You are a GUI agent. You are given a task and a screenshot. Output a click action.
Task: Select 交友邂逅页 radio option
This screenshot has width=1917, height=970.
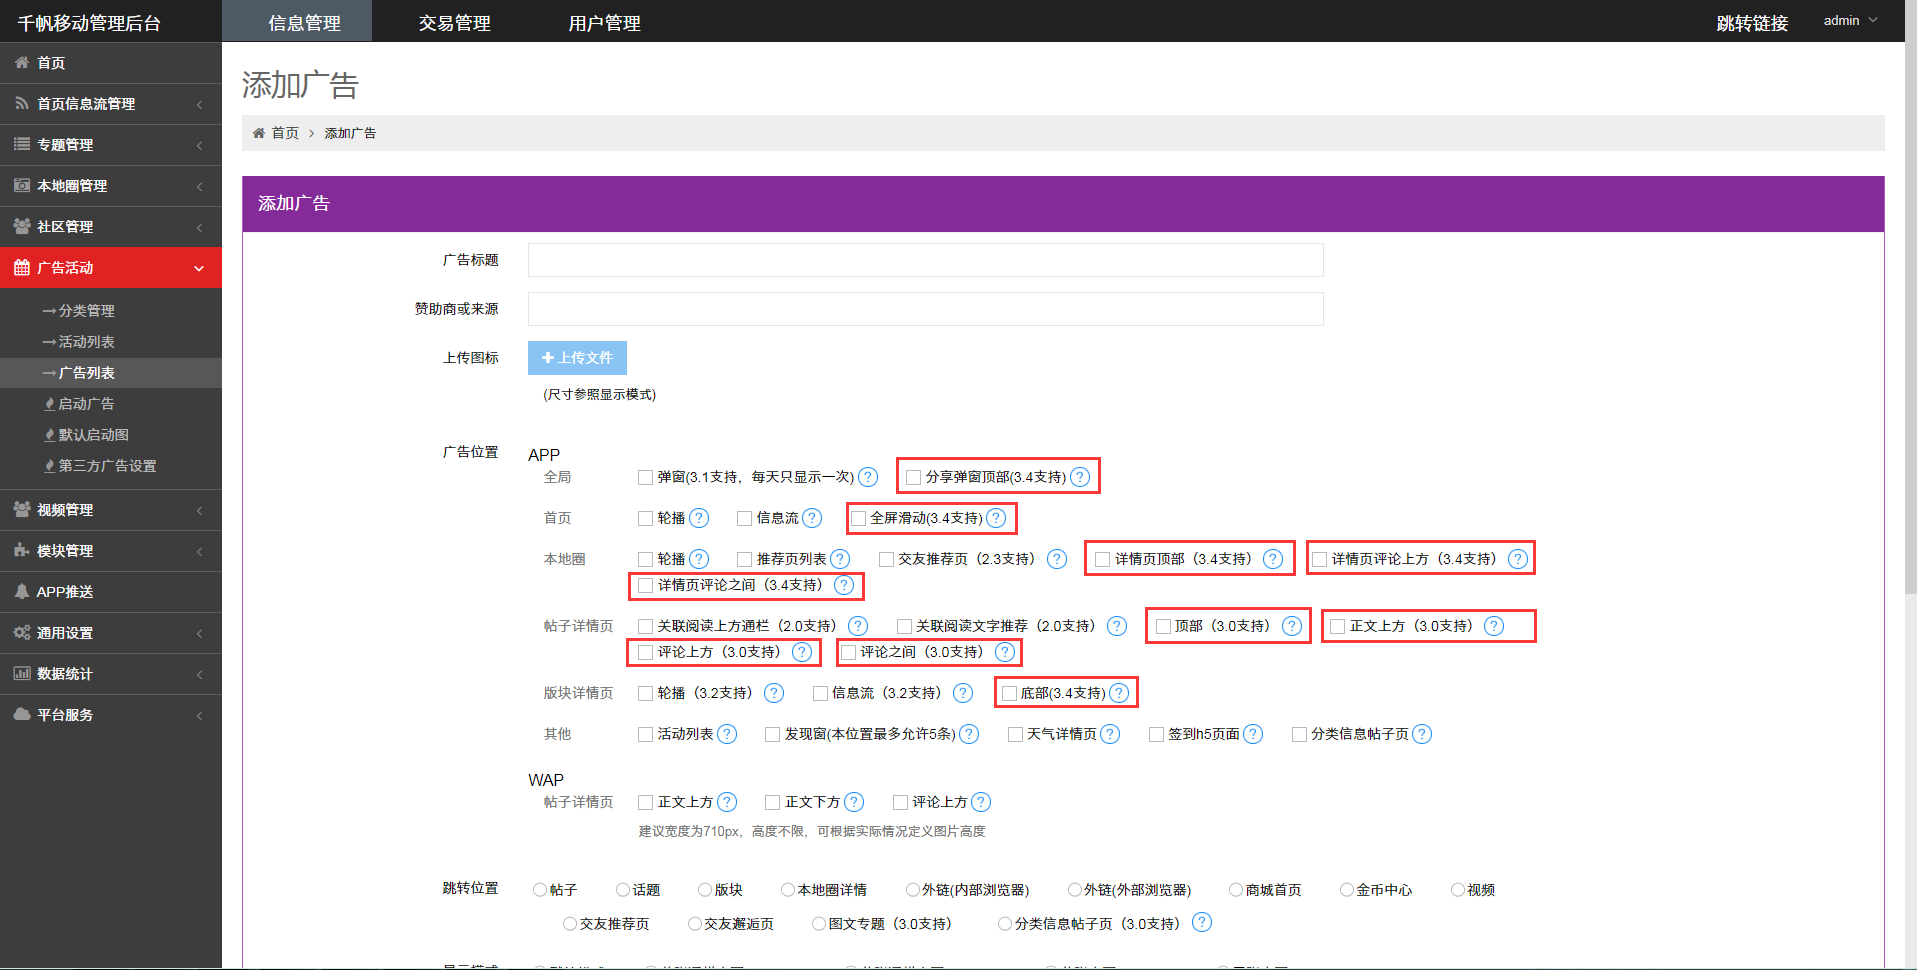(695, 924)
